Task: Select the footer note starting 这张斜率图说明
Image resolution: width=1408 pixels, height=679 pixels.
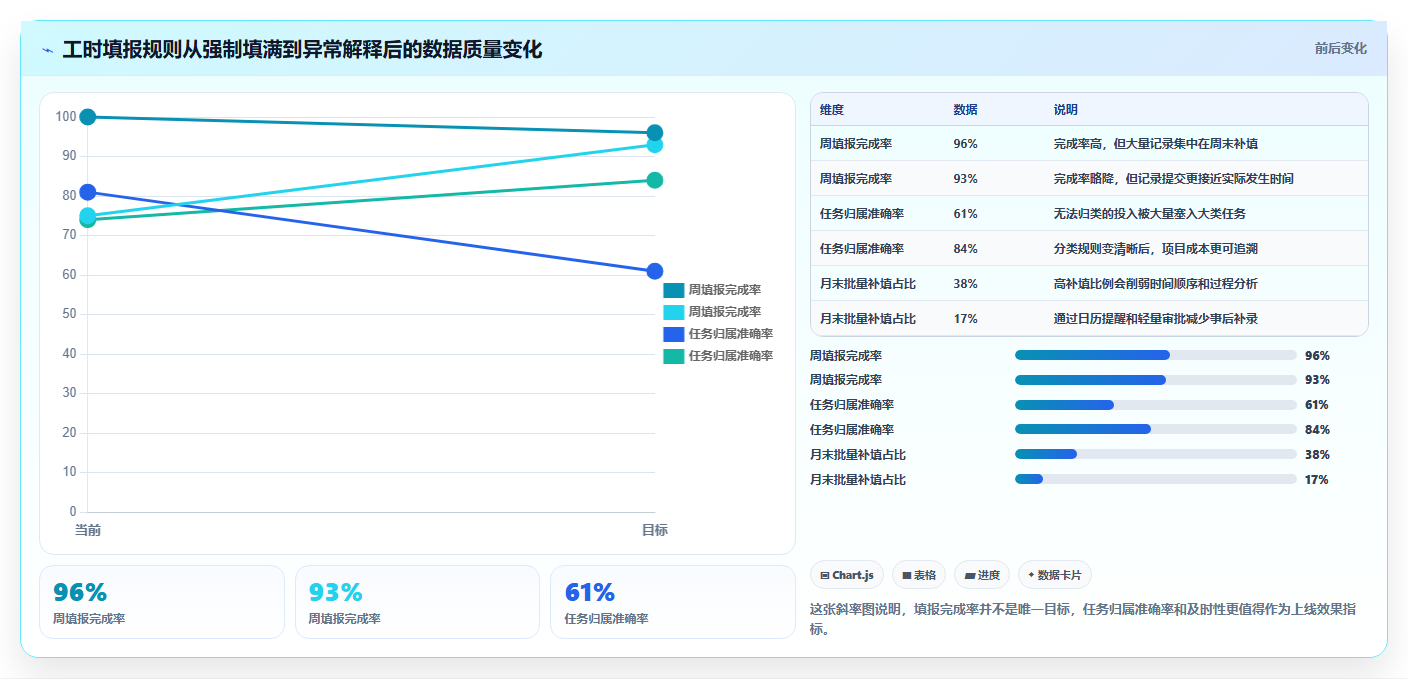Action: 1083,619
